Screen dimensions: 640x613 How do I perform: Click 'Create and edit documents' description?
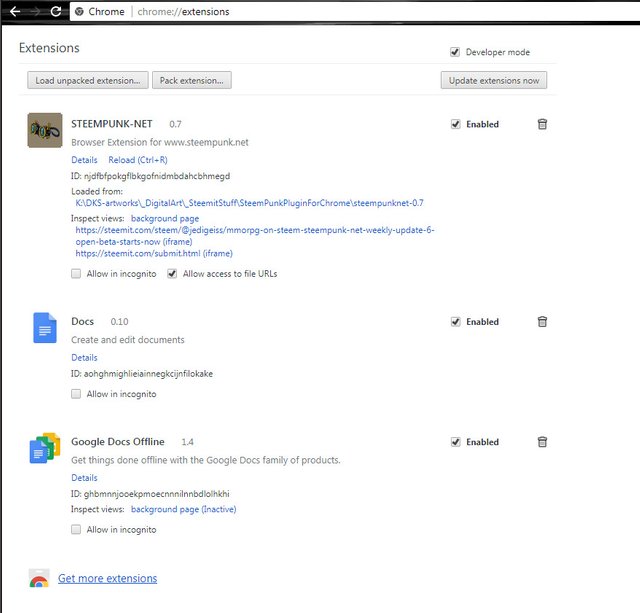(x=128, y=340)
